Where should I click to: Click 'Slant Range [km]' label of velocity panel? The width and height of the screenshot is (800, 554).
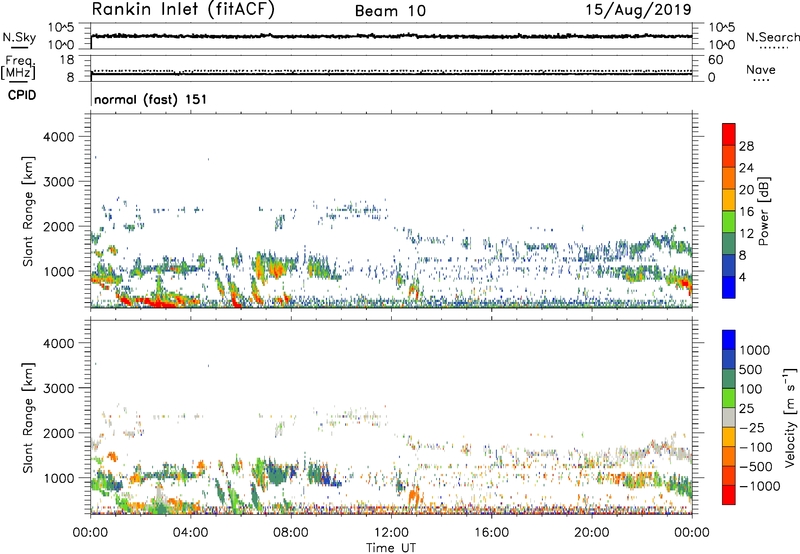point(28,418)
